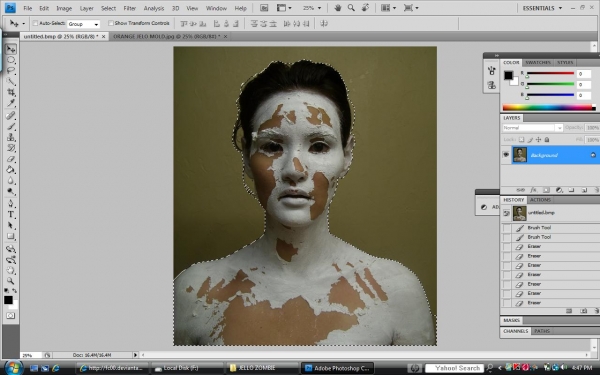Select the Magic Wand tool

point(11,82)
